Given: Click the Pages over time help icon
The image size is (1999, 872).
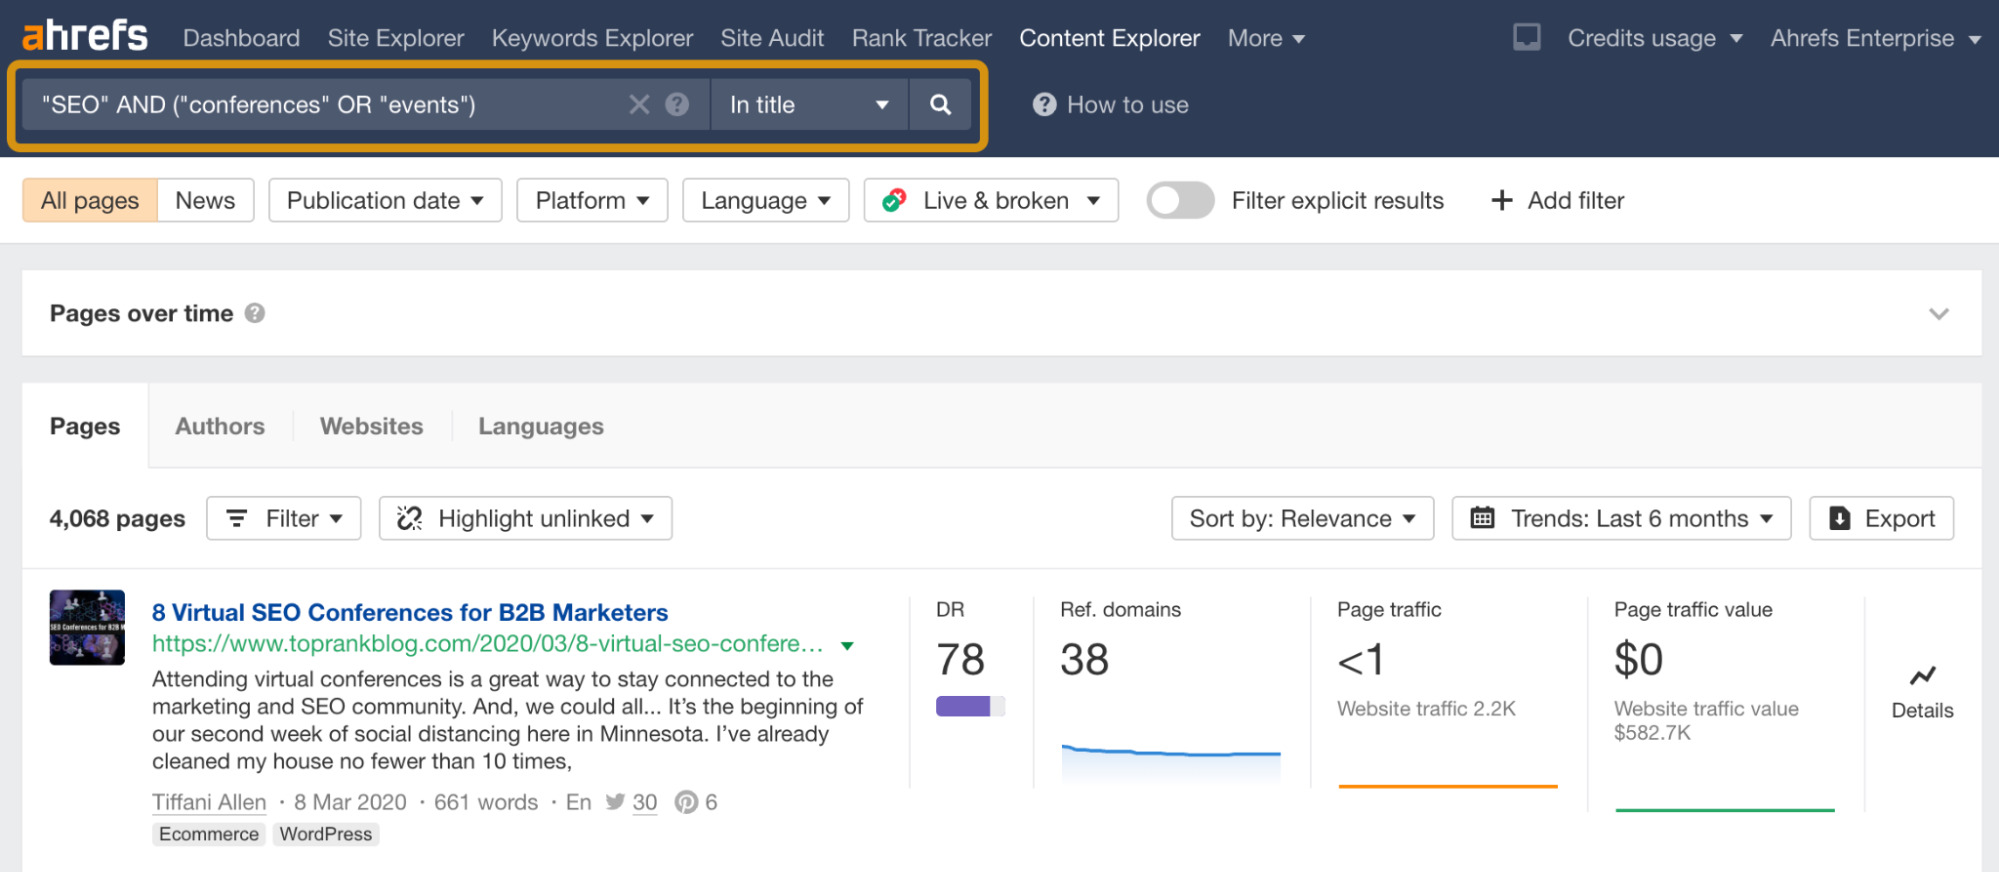Looking at the screenshot, I should (255, 313).
